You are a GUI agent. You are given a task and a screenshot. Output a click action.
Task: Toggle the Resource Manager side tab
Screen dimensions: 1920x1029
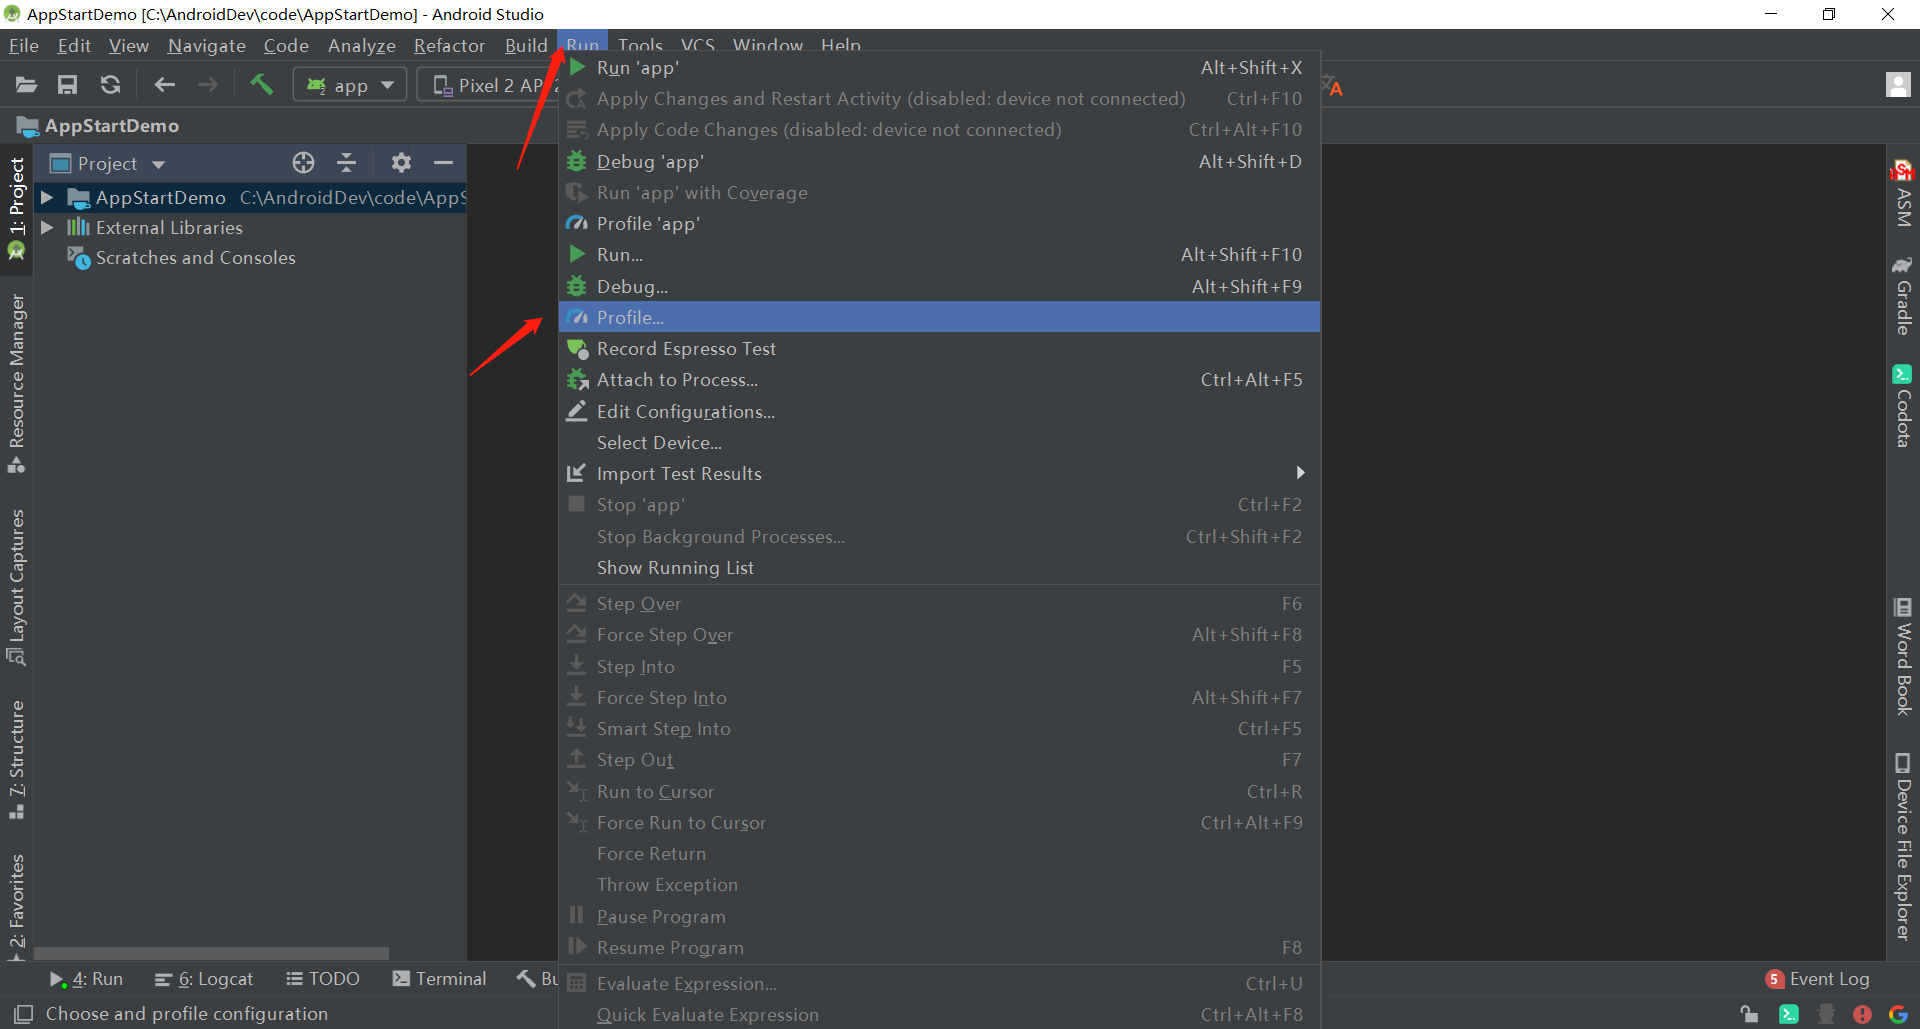(x=17, y=382)
